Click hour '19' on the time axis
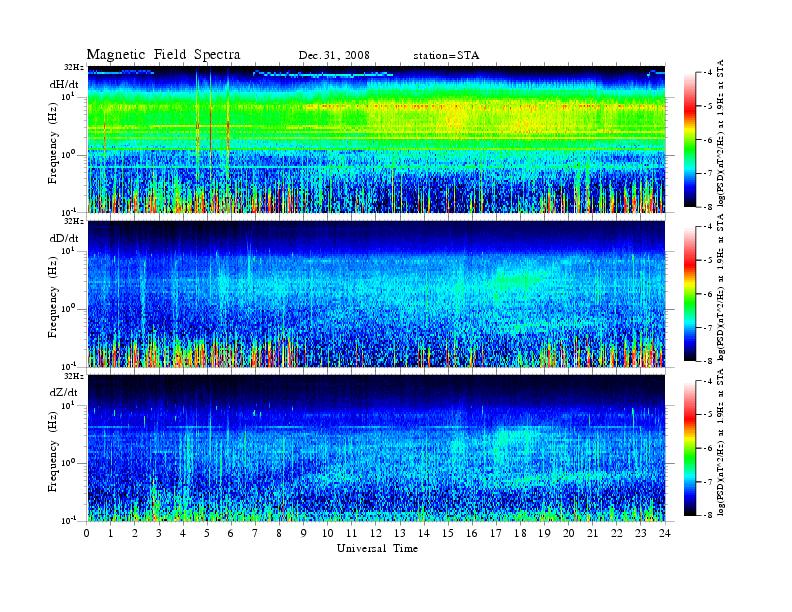The width and height of the screenshot is (792, 612). pos(544,533)
